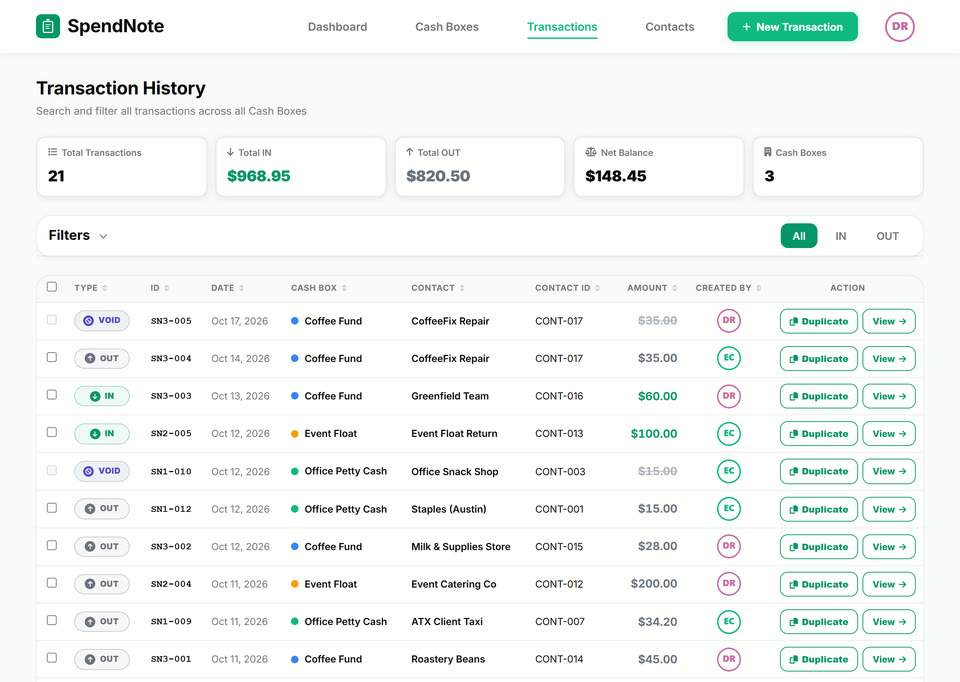Select the checkbox for transaction SN3-001
Screen dimensions: 960x682
click(52, 658)
